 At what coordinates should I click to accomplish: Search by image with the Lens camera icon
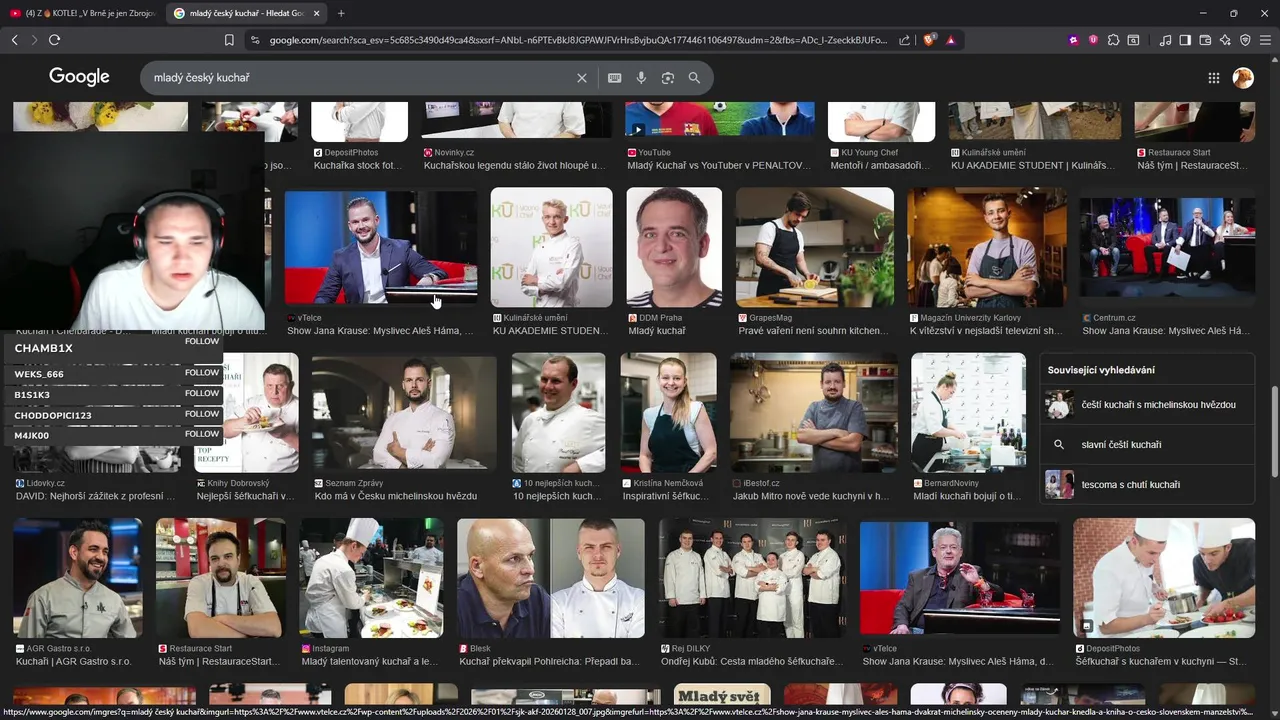(x=668, y=78)
